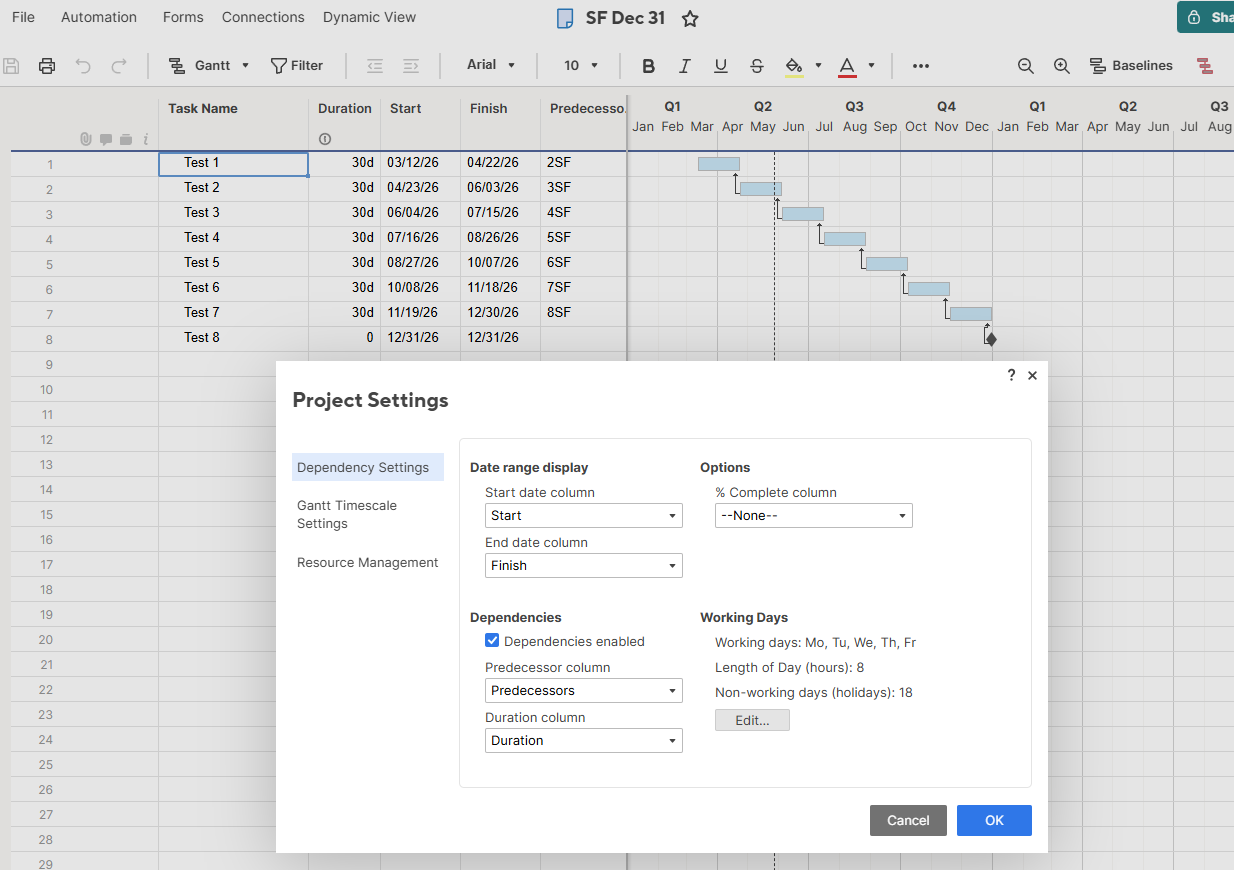Toggle Bold formatting

(x=648, y=66)
